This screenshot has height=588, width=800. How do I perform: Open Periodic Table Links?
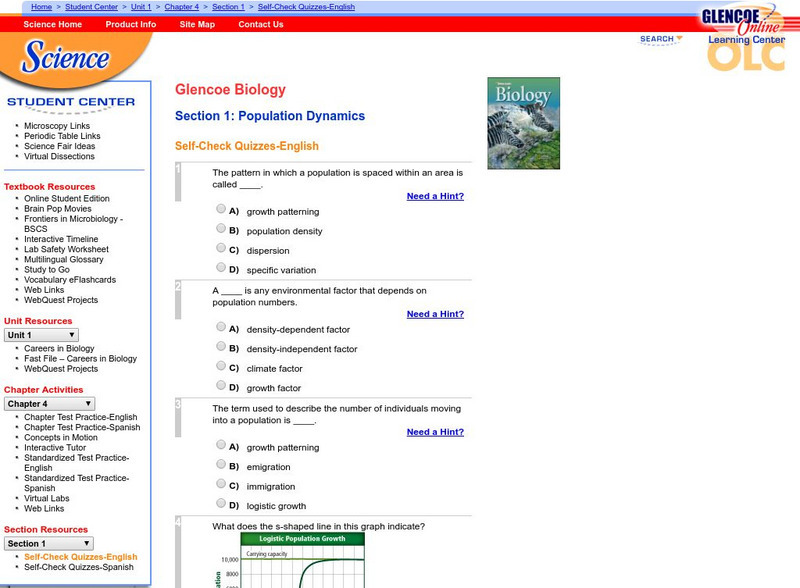[62, 136]
